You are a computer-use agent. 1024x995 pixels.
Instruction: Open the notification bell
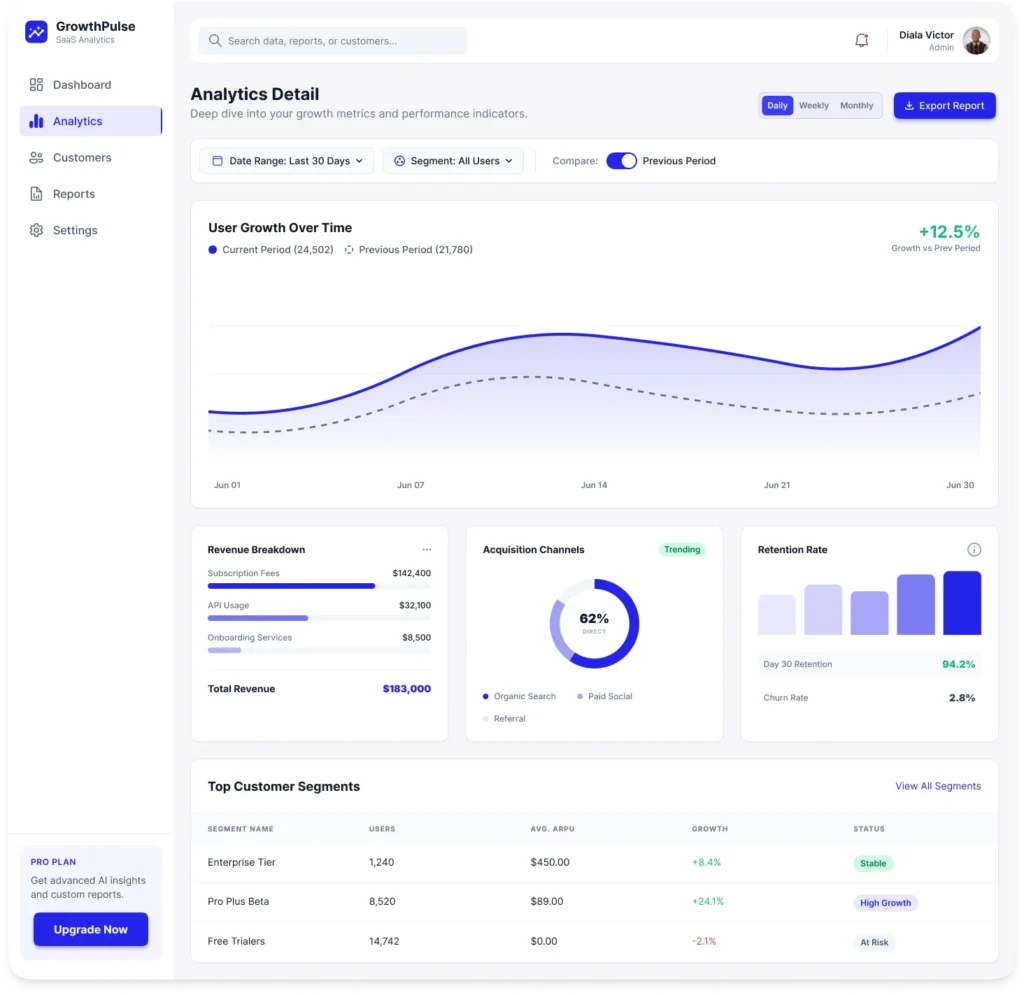(x=861, y=40)
